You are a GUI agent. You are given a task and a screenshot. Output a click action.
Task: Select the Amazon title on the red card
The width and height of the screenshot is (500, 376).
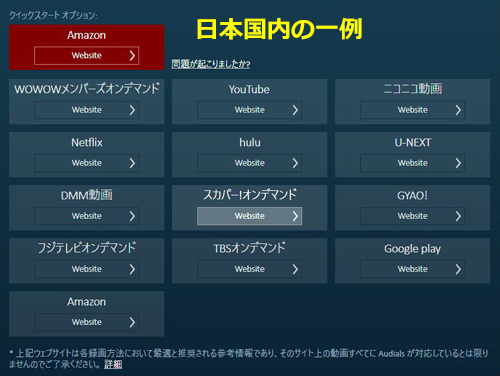86,35
